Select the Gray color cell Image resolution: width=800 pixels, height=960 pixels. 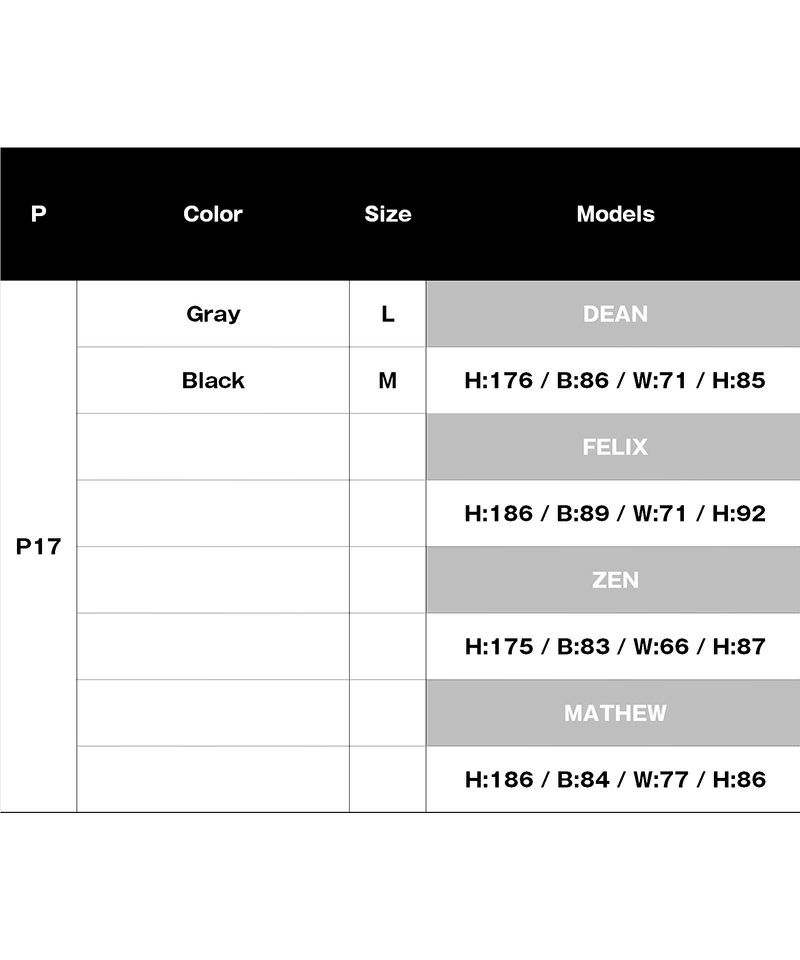pos(213,314)
